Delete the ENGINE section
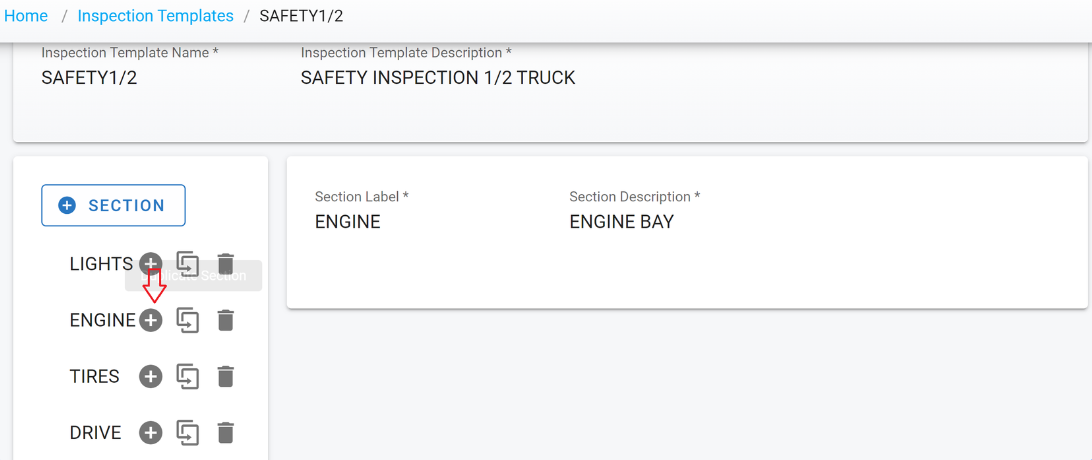This screenshot has height=460, width=1092. 226,320
